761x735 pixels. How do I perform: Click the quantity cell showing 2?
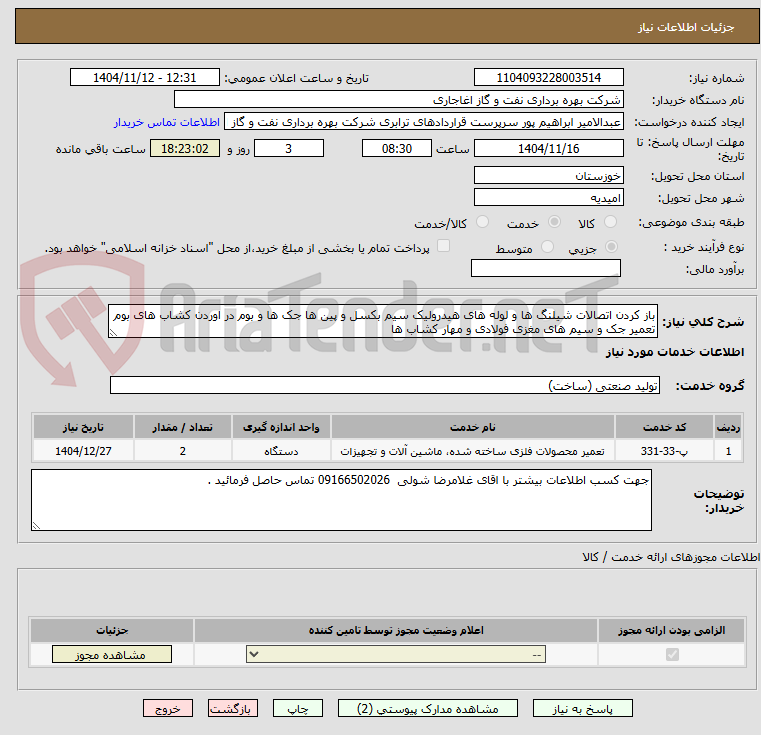coord(183,451)
